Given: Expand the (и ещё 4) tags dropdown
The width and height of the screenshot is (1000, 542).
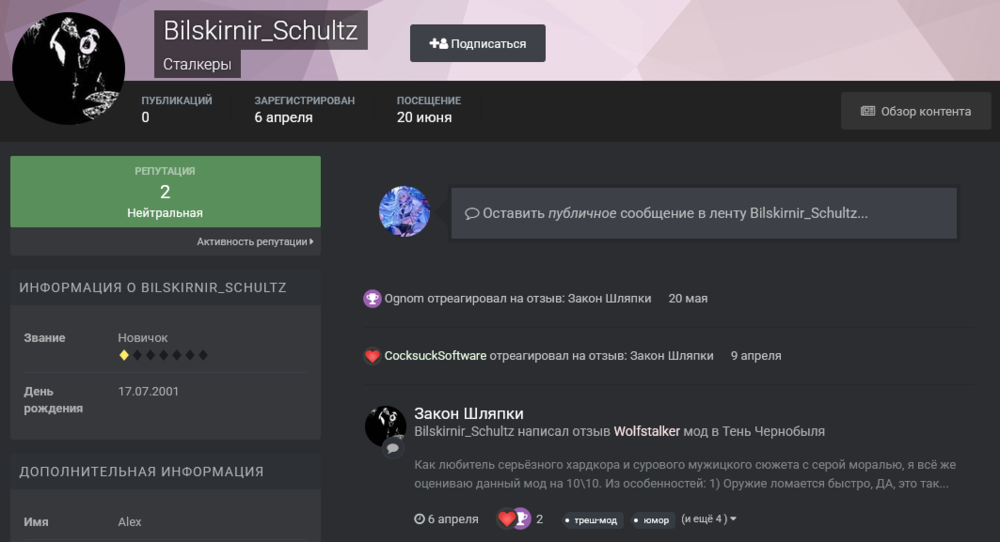Looking at the screenshot, I should click(709, 519).
